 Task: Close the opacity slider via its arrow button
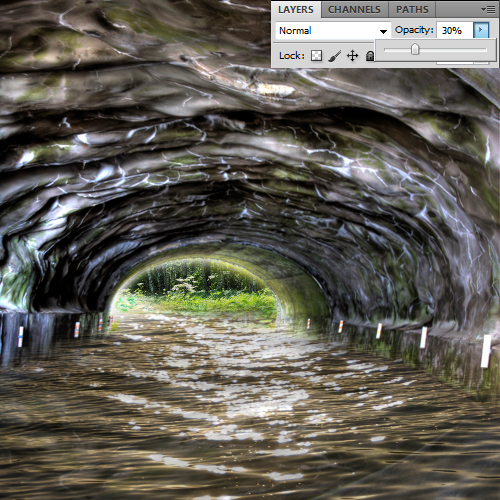pyautogui.click(x=481, y=30)
